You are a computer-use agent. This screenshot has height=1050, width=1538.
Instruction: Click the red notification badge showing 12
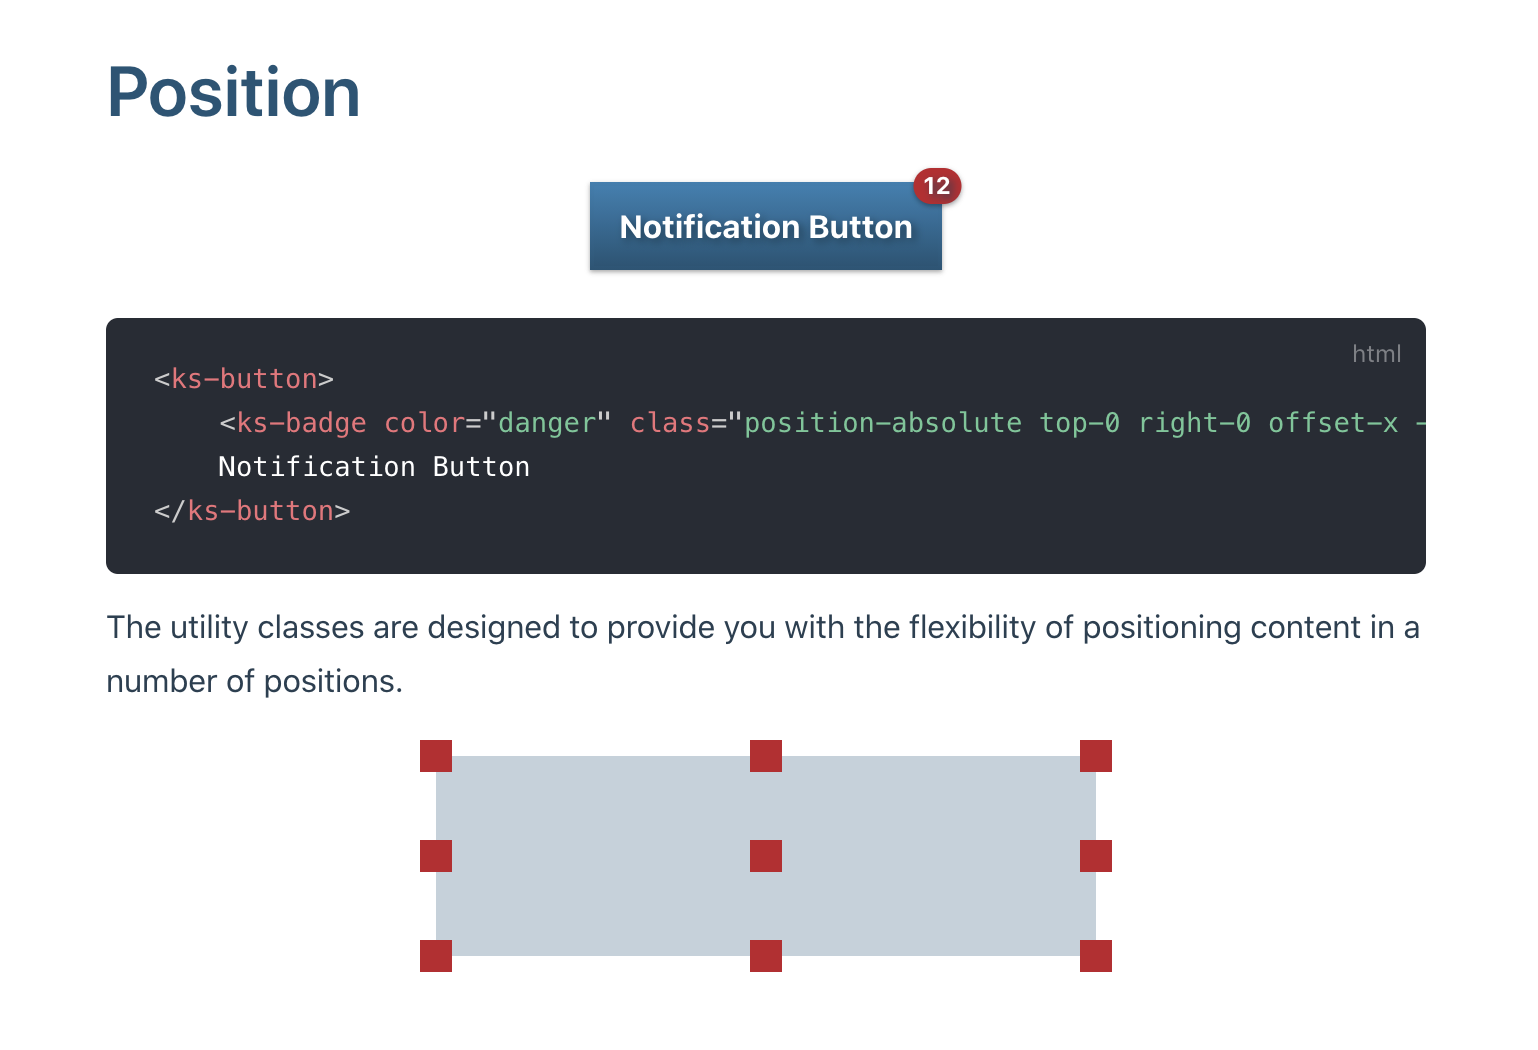pyautogui.click(x=938, y=186)
